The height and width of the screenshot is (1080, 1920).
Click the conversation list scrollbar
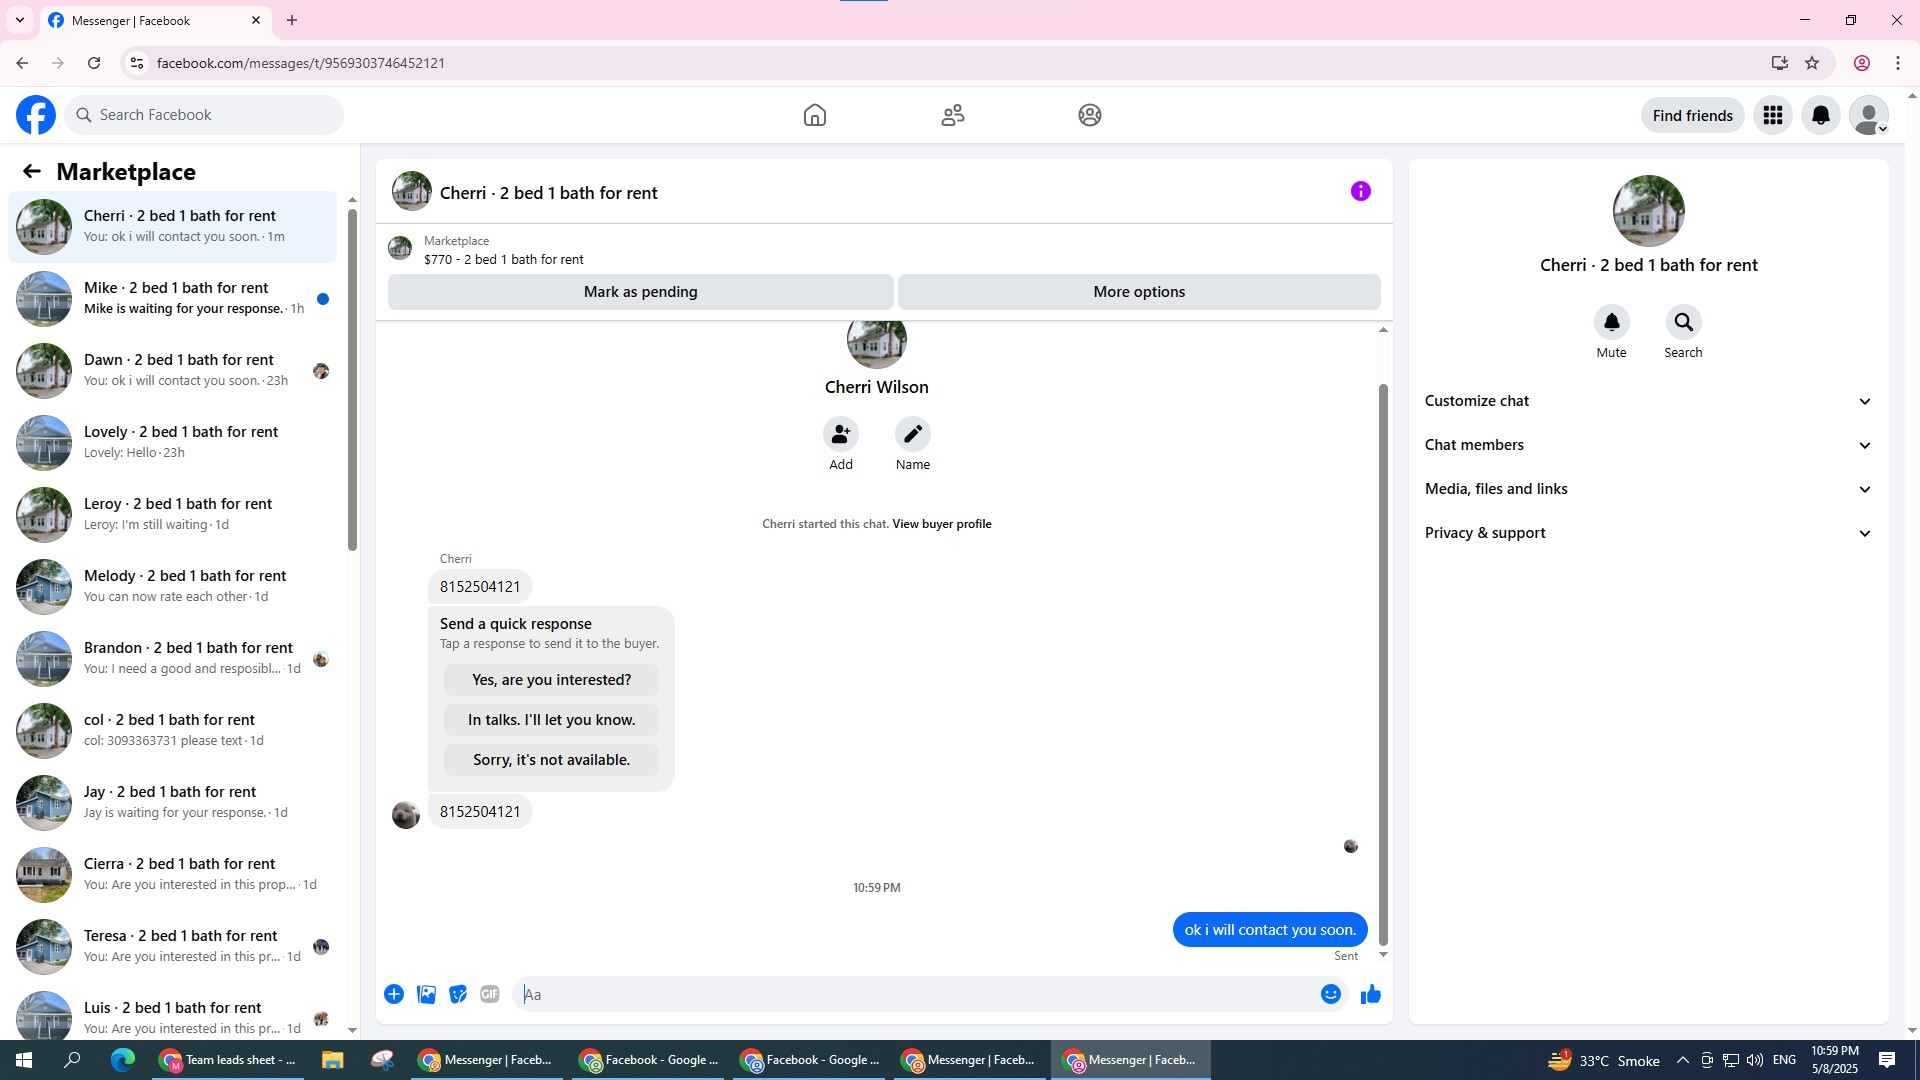[x=352, y=380]
